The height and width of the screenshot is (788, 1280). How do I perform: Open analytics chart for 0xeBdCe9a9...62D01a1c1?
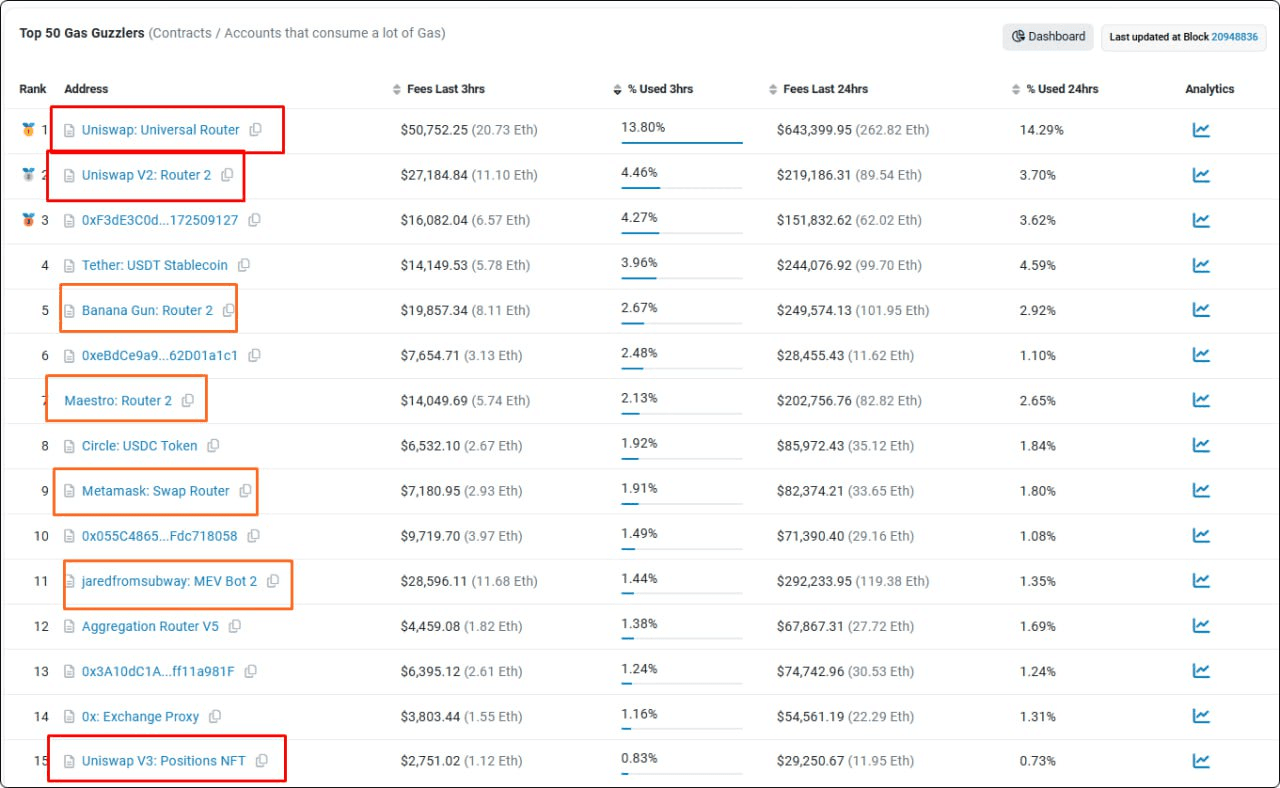pos(1201,355)
